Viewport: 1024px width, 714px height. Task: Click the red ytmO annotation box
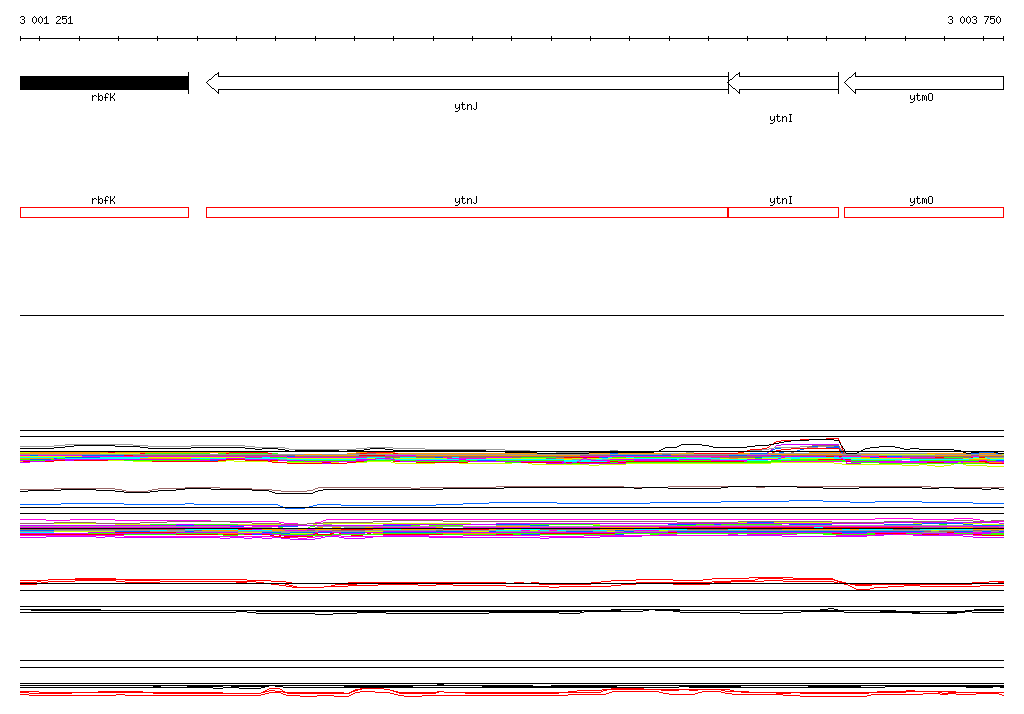tap(924, 212)
